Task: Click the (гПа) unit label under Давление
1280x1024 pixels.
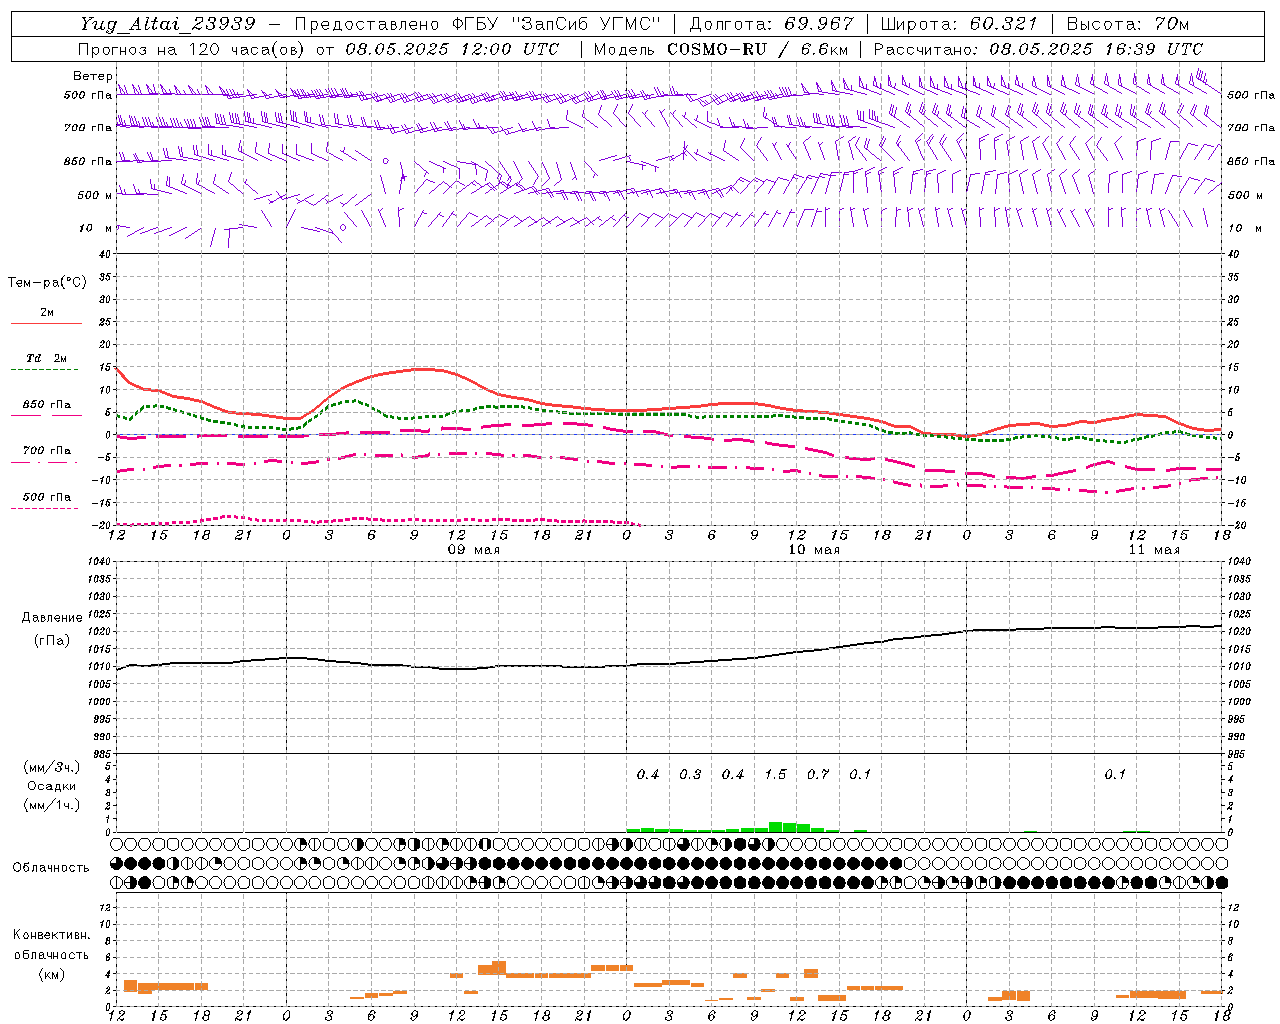Action: pyautogui.click(x=52, y=641)
